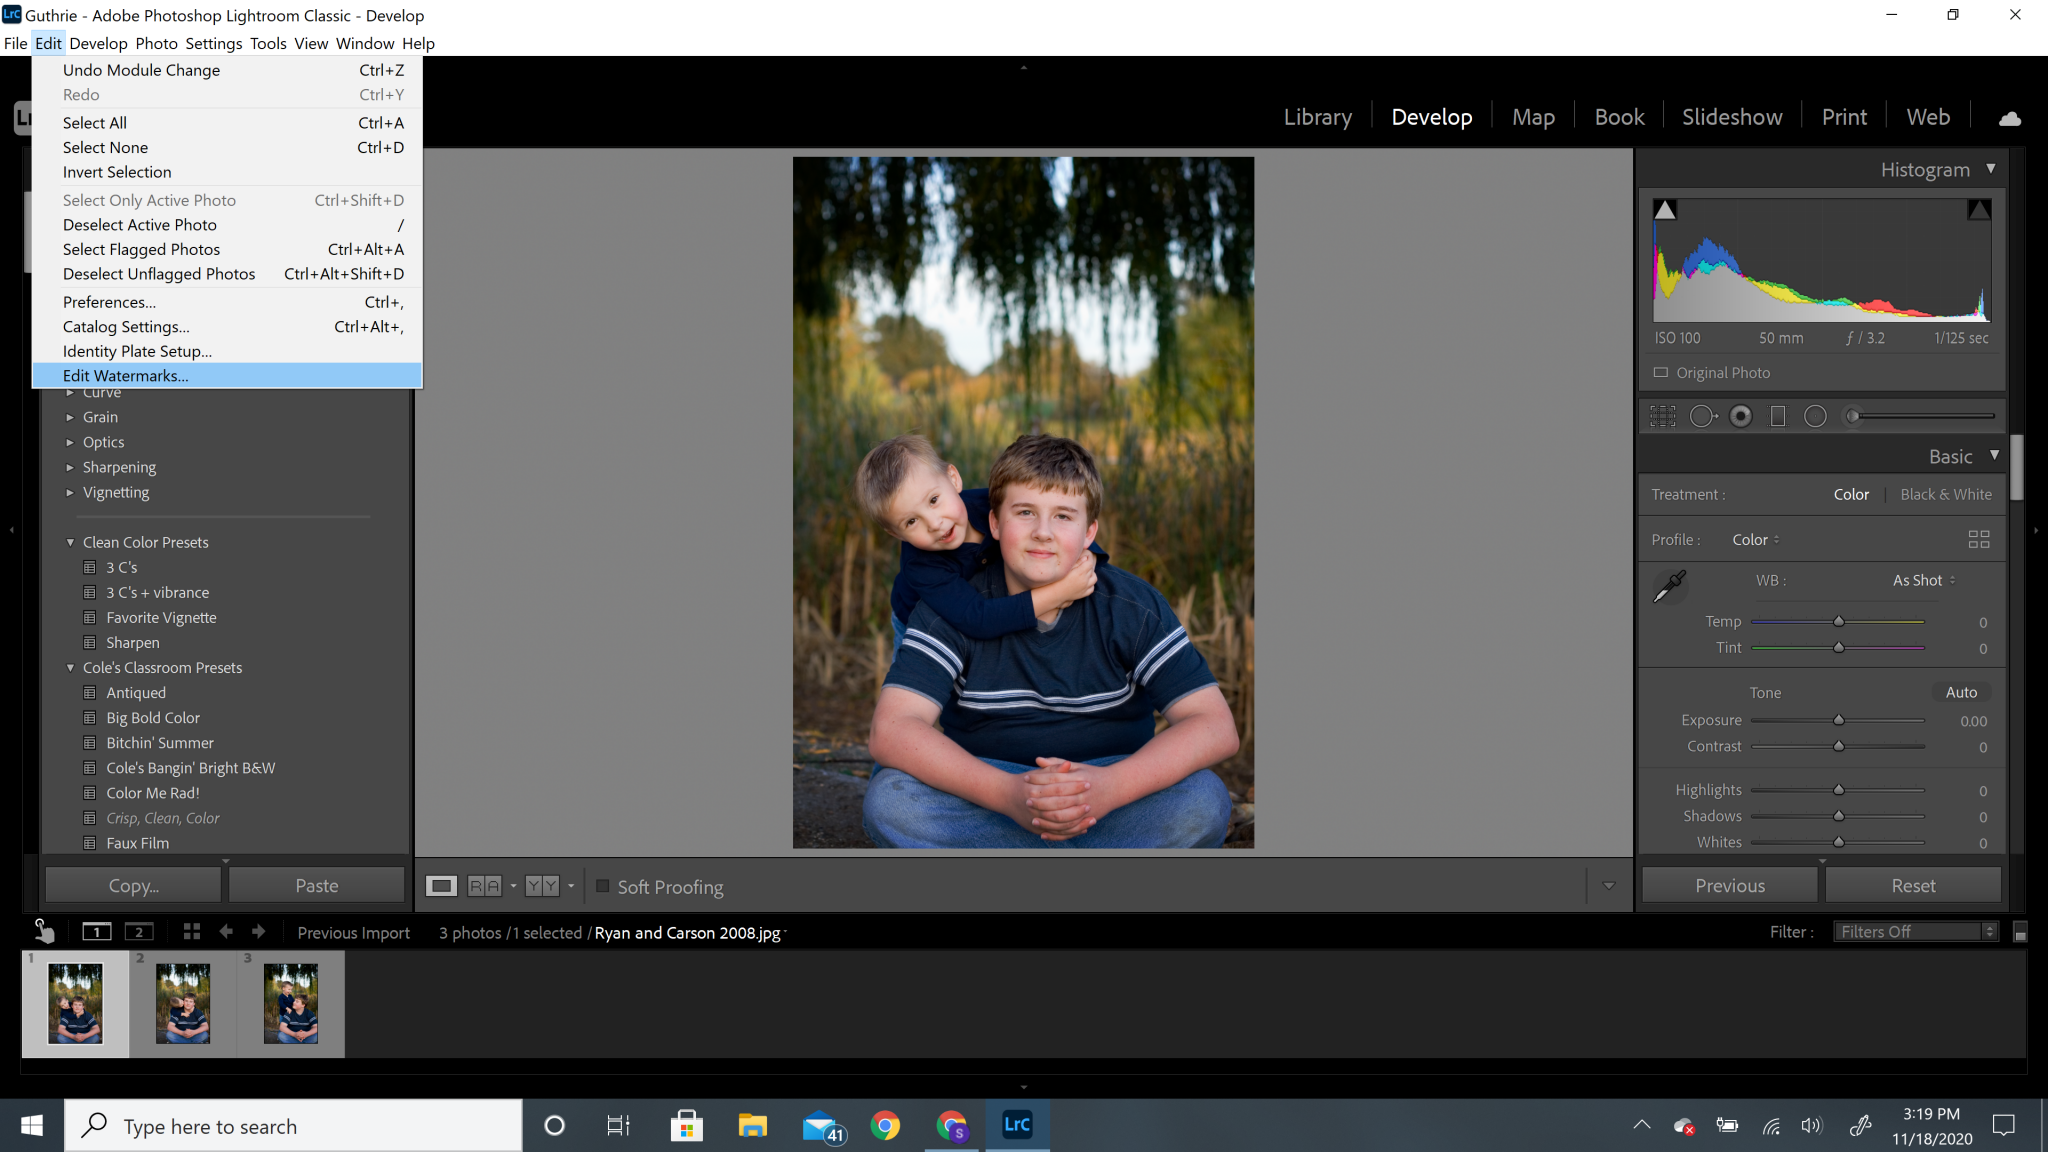Open Grid view from the filmstrip toolbar
This screenshot has width=2048, height=1152.
coord(192,931)
